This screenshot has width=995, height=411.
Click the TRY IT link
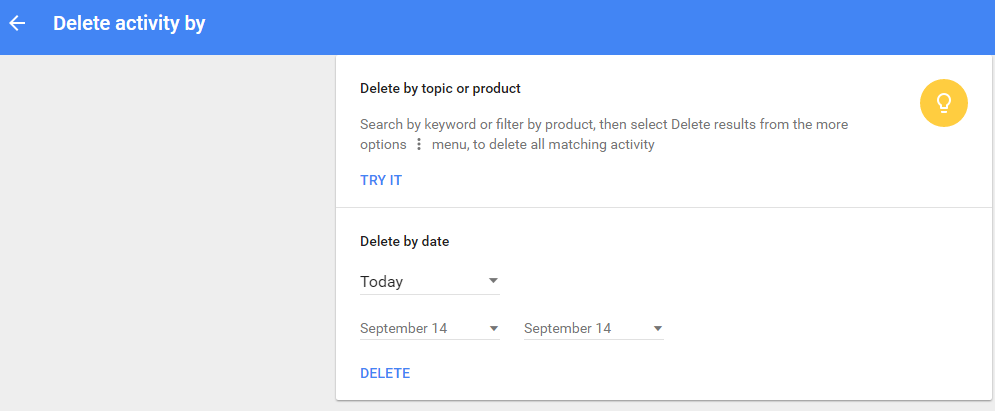[381, 181]
